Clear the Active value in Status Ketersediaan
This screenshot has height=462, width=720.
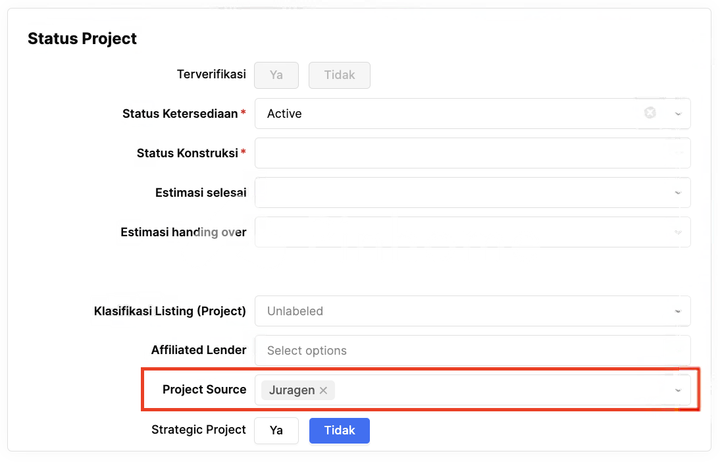point(650,113)
